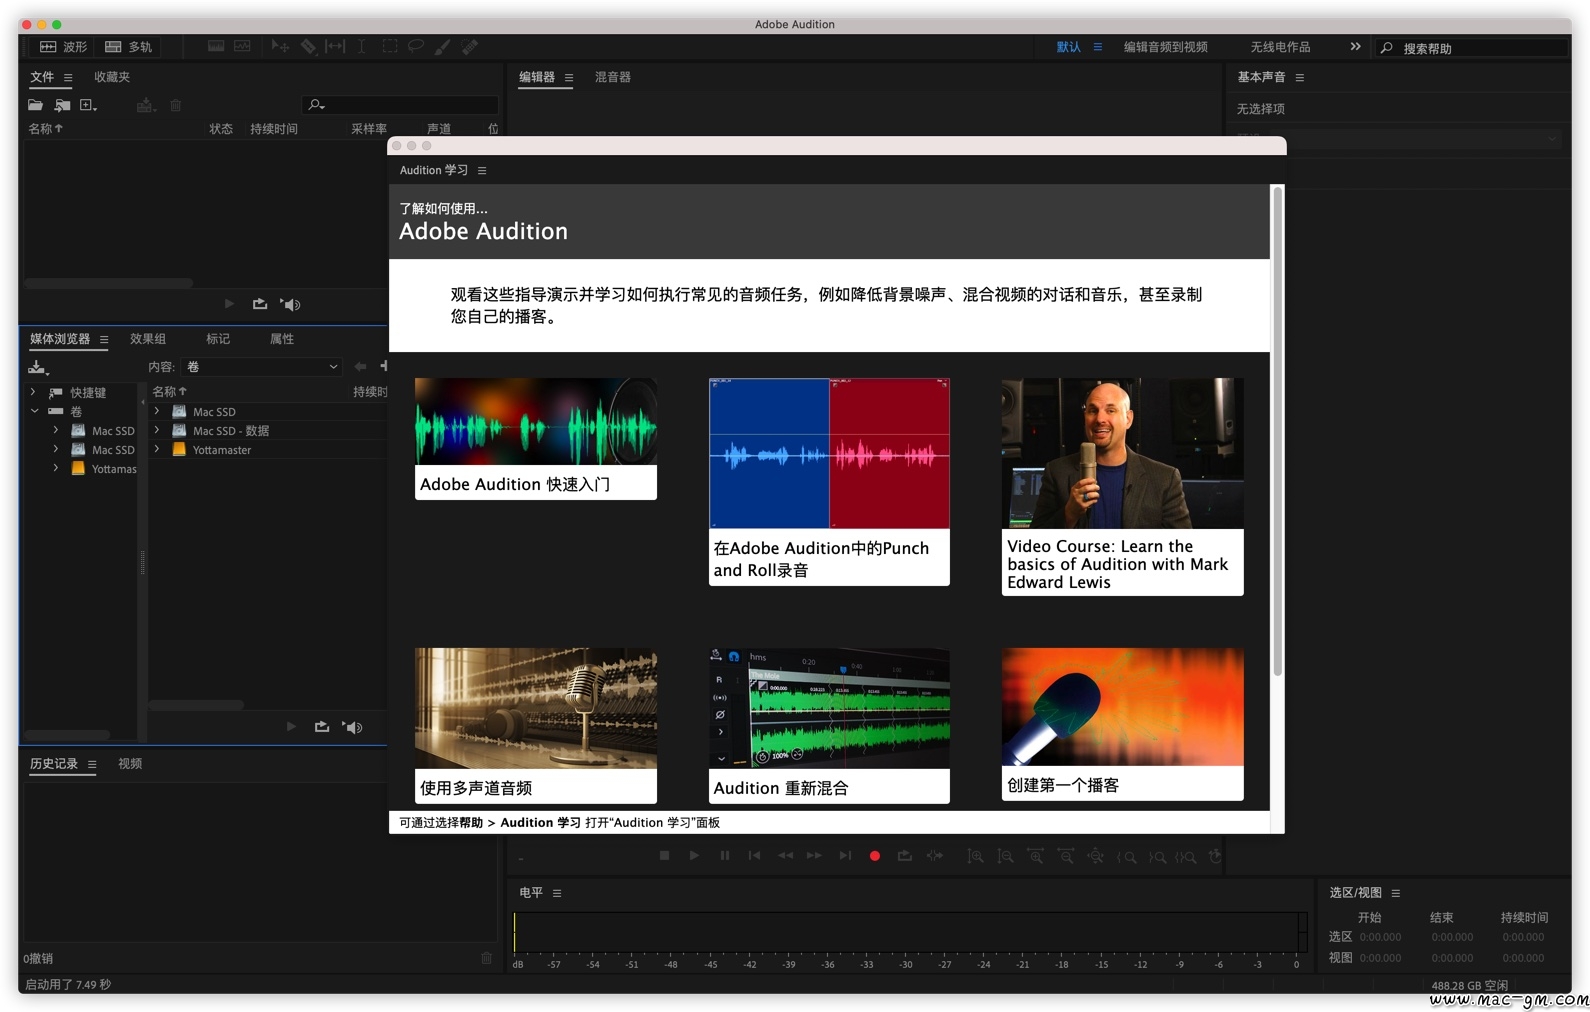Click the Files panel search field
Screen dimensions: 1590x1012
[400, 105]
